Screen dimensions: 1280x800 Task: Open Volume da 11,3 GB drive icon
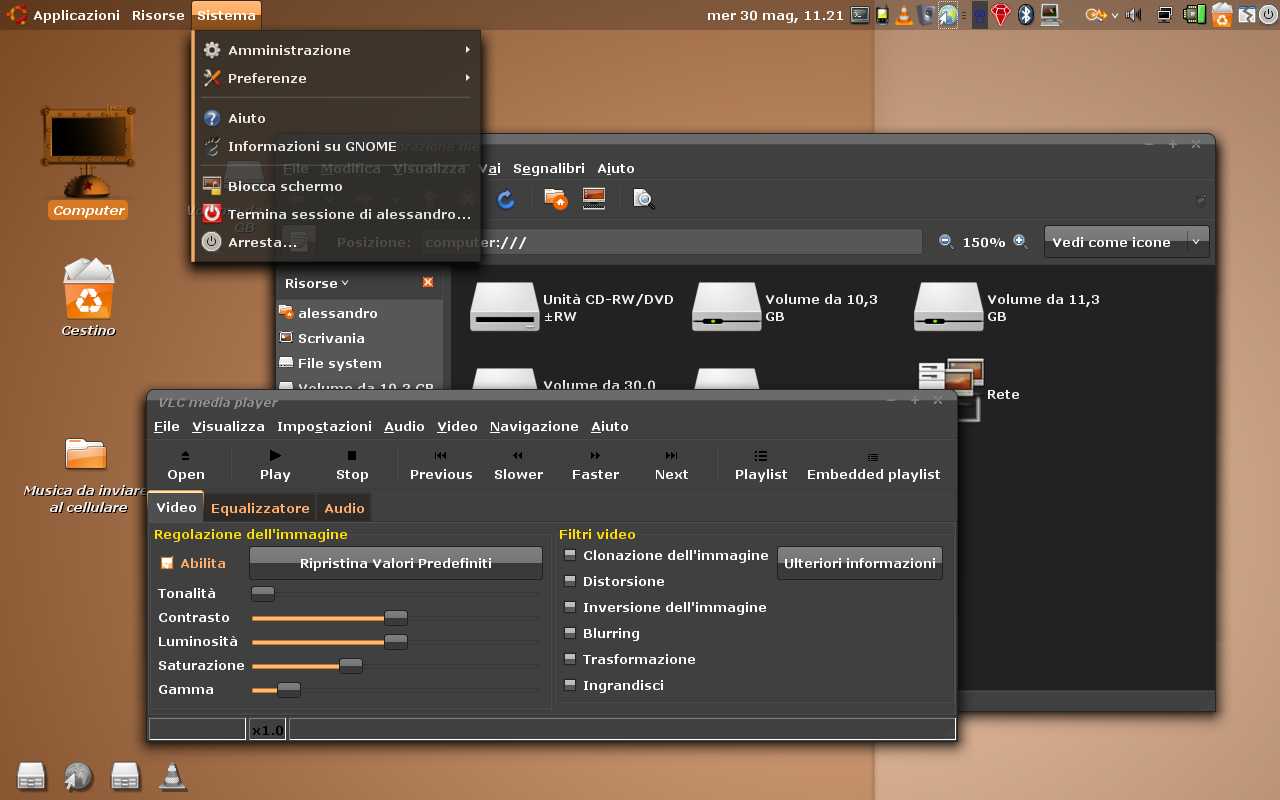click(x=949, y=307)
